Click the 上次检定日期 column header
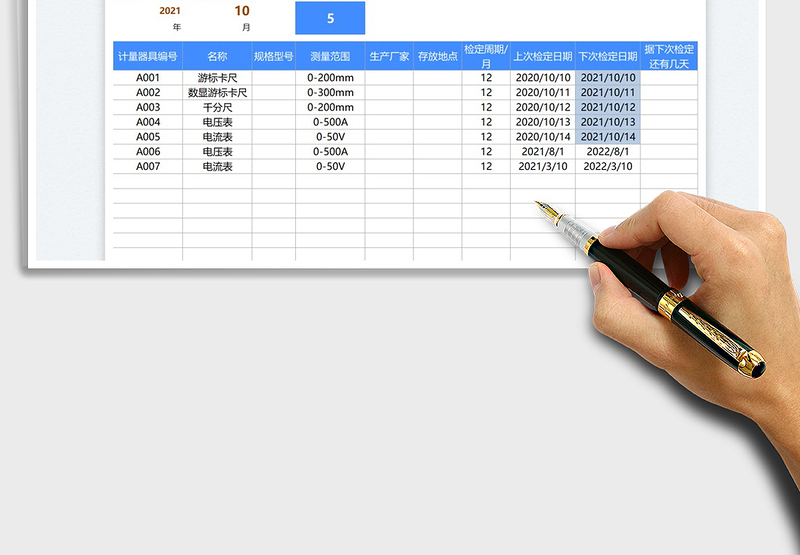800x555 pixels. pyautogui.click(x=542, y=57)
